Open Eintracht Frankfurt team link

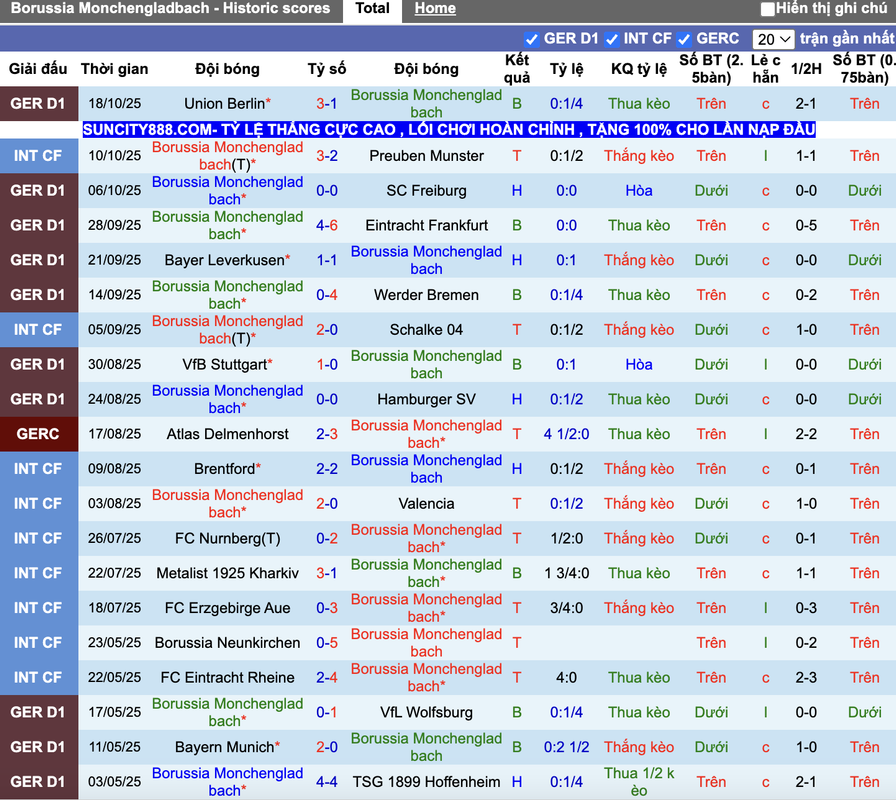[426, 226]
